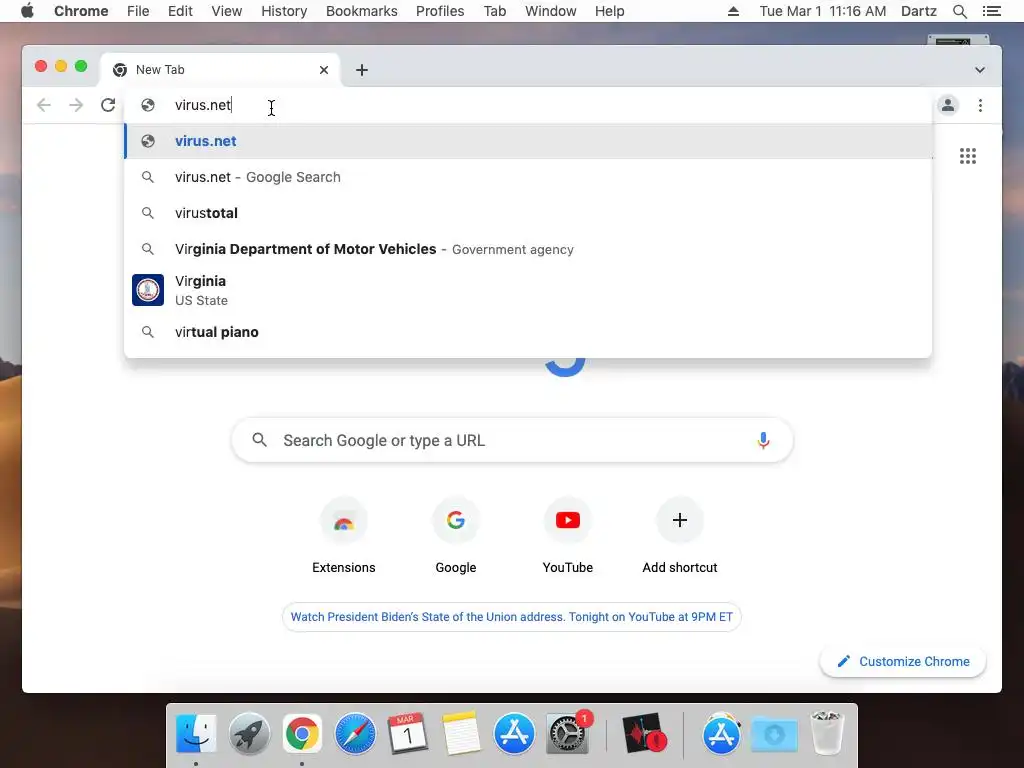This screenshot has height=768, width=1024.
Task: Click the date and time in menu bar
Action: (x=822, y=11)
